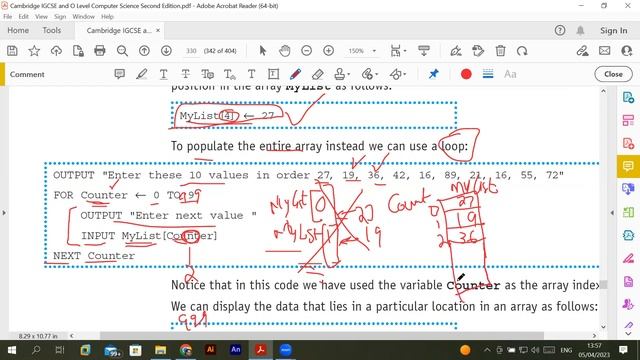The height and width of the screenshot is (360, 640).
Task: Add a sticky note comment
Action: (x=120, y=74)
